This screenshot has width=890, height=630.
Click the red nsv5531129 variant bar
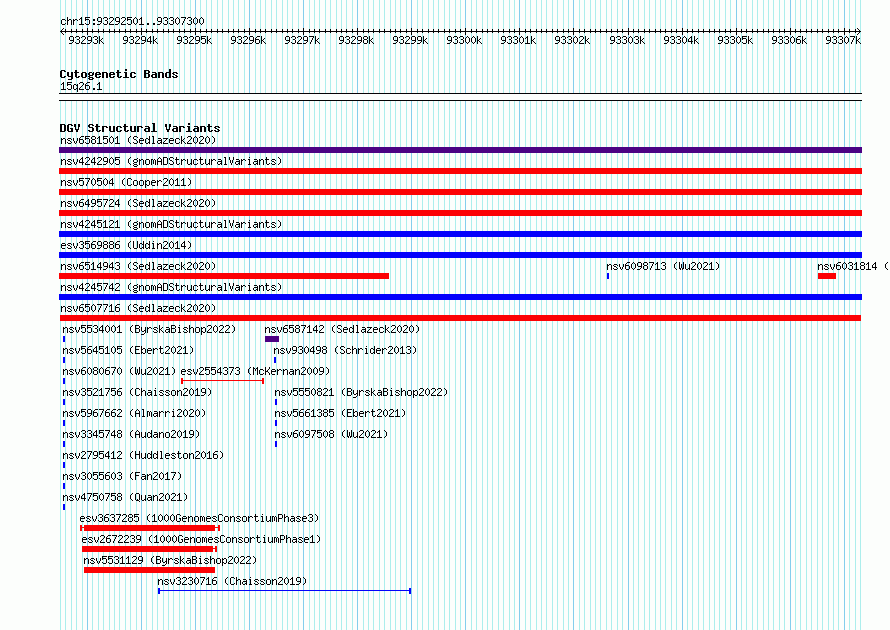[x=149, y=570]
